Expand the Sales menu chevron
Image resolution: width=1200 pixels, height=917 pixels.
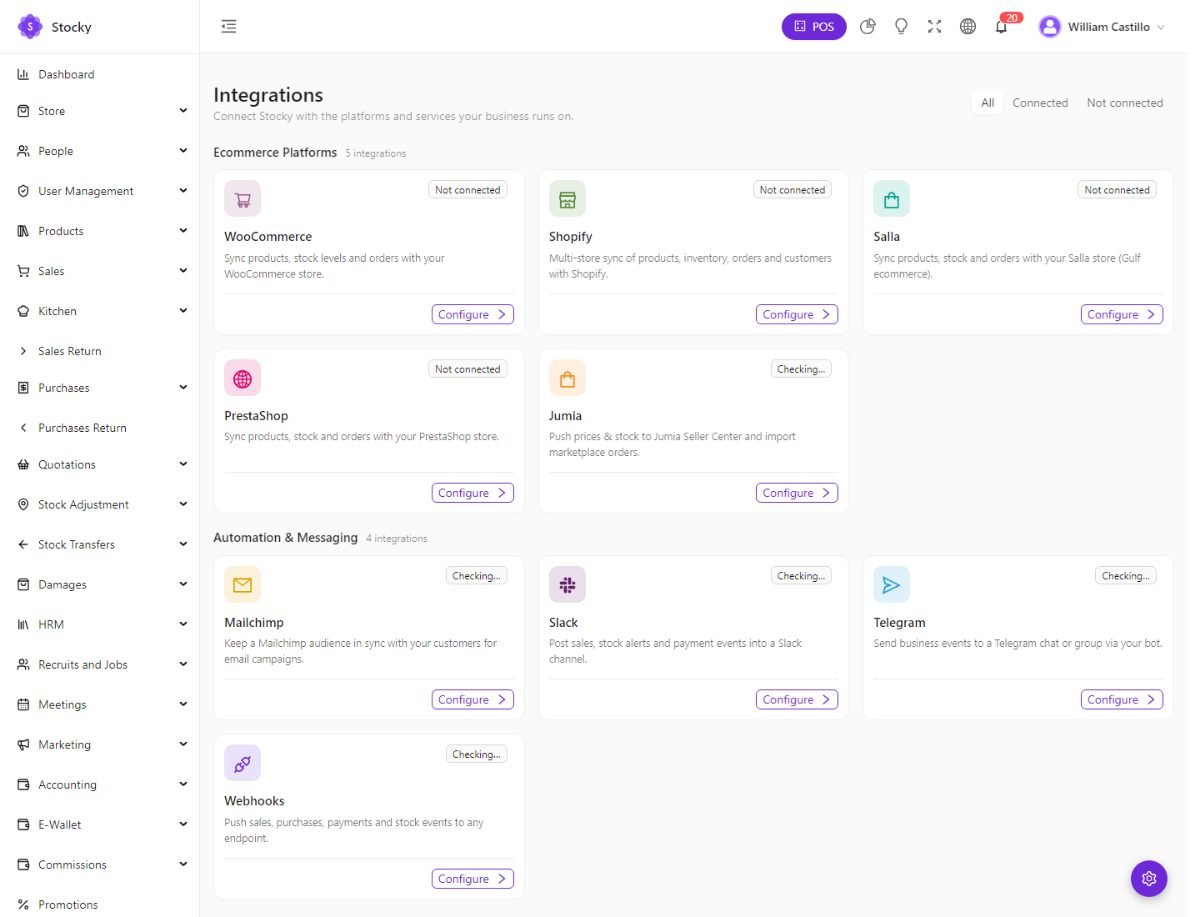tap(183, 271)
